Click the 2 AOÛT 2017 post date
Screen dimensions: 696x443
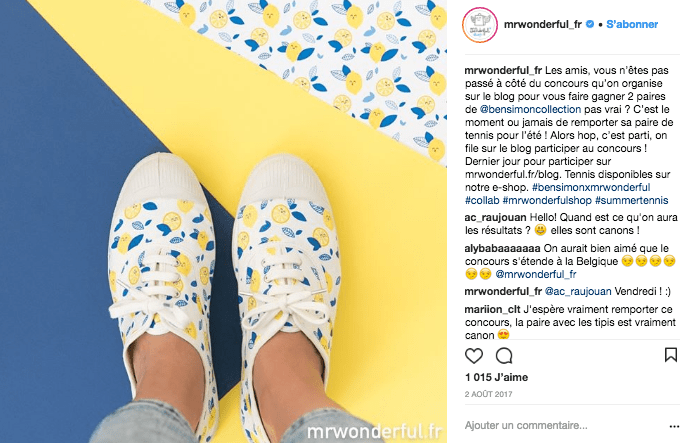[x=488, y=394]
